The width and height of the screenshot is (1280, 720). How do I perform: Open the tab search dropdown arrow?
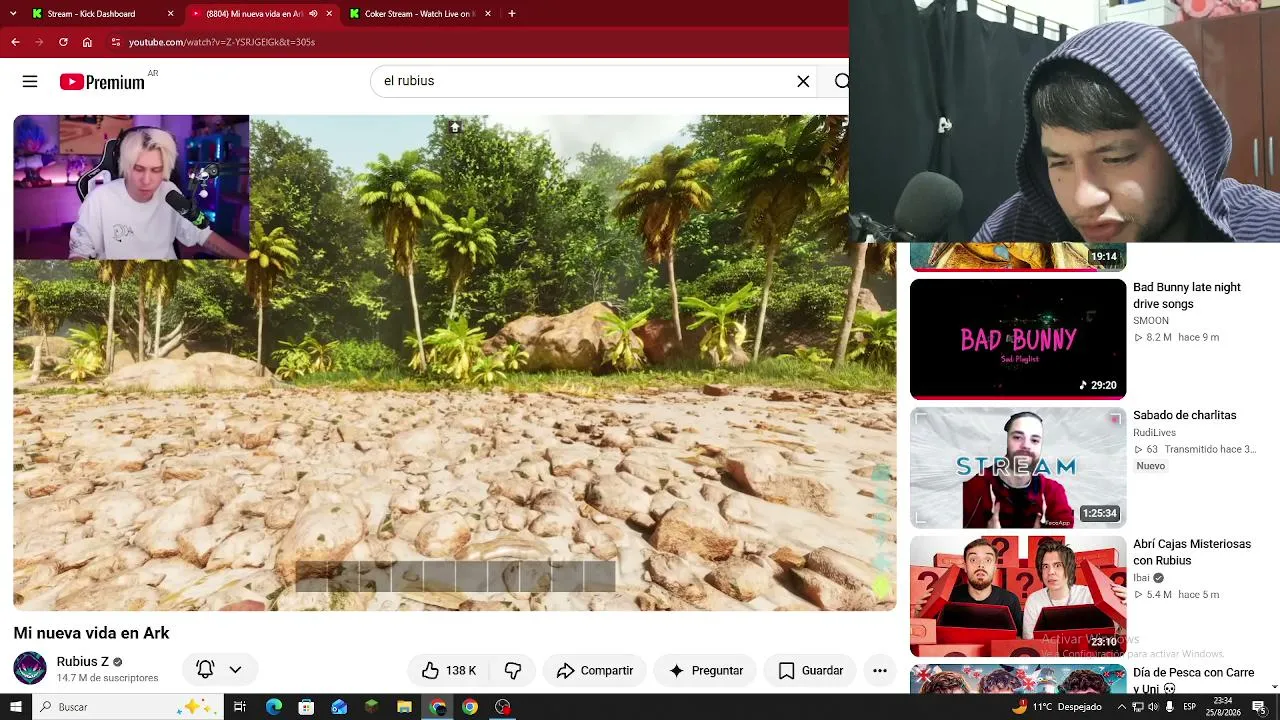[13, 14]
